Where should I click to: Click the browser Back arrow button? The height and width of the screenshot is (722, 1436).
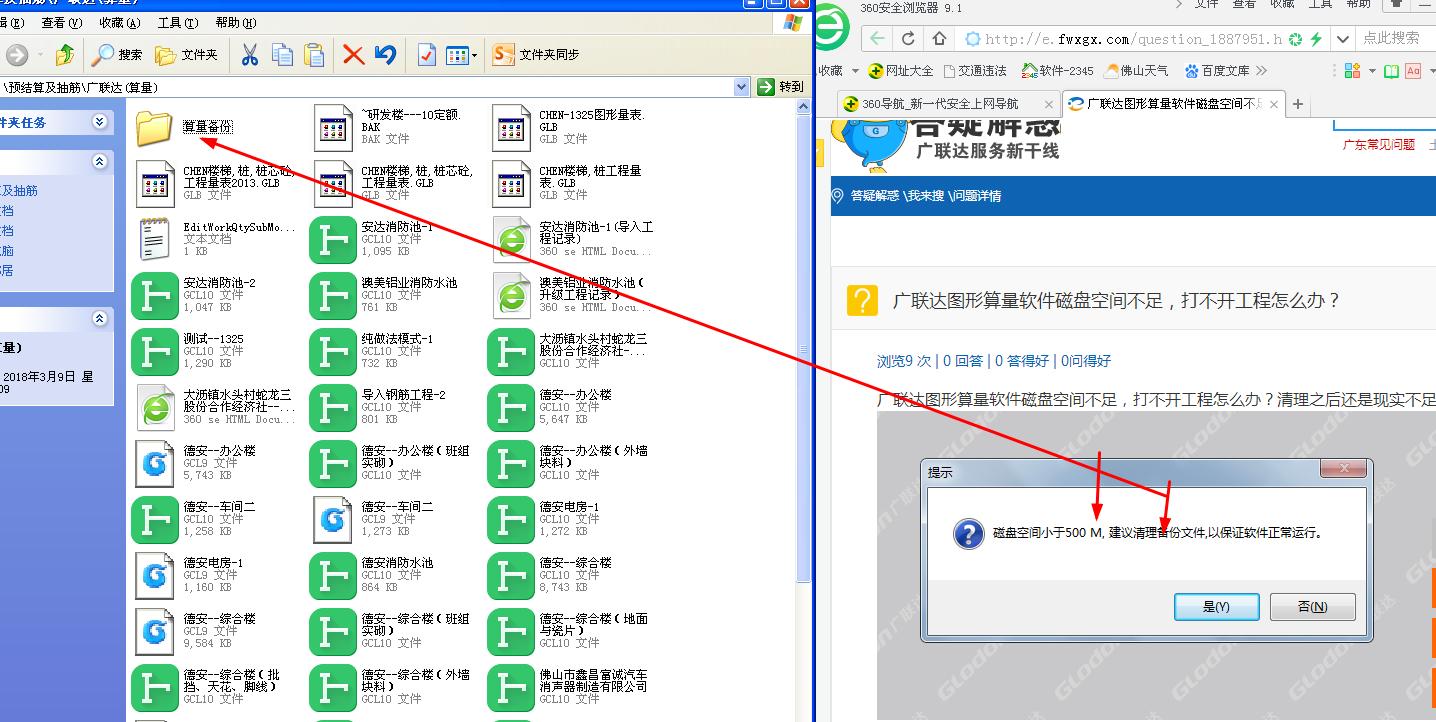pyautogui.click(x=877, y=38)
